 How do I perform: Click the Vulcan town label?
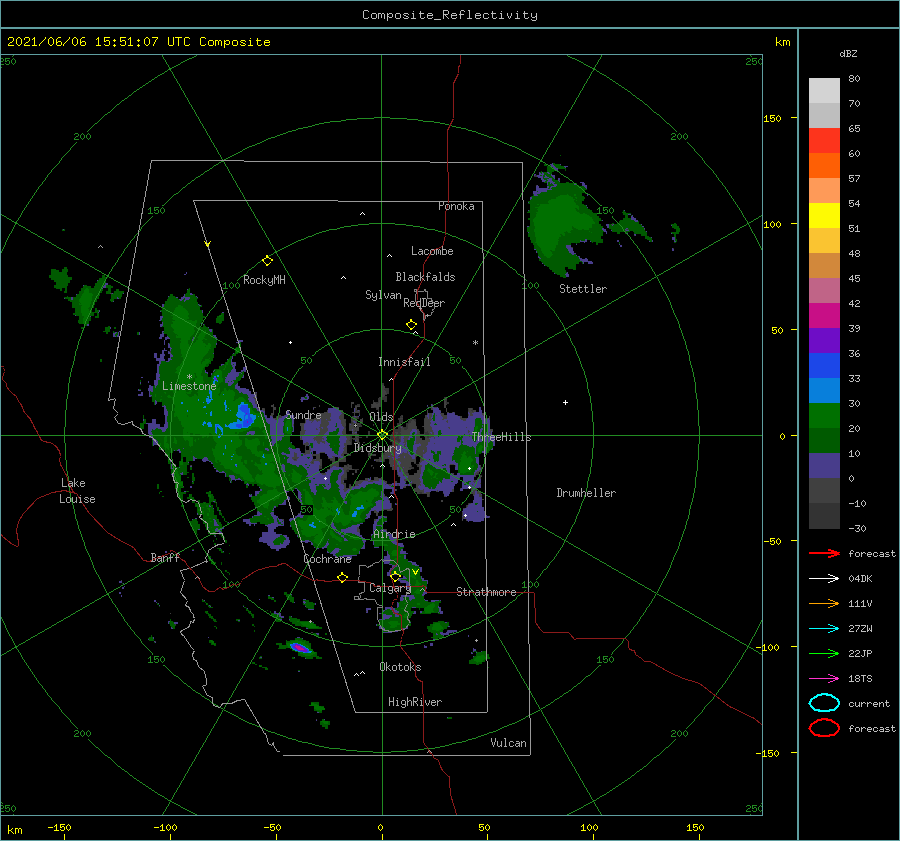(508, 743)
